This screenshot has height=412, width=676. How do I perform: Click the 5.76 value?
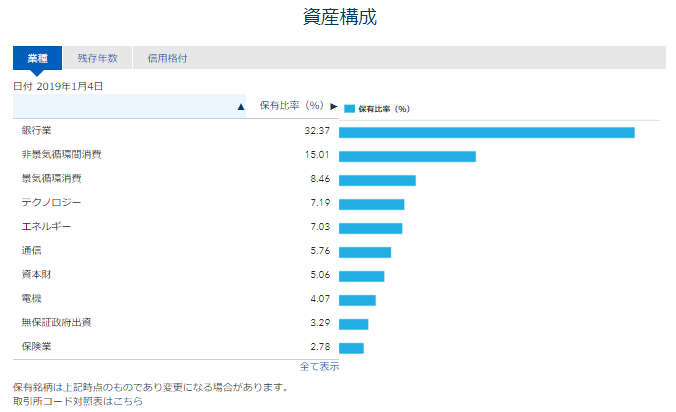pyautogui.click(x=320, y=250)
